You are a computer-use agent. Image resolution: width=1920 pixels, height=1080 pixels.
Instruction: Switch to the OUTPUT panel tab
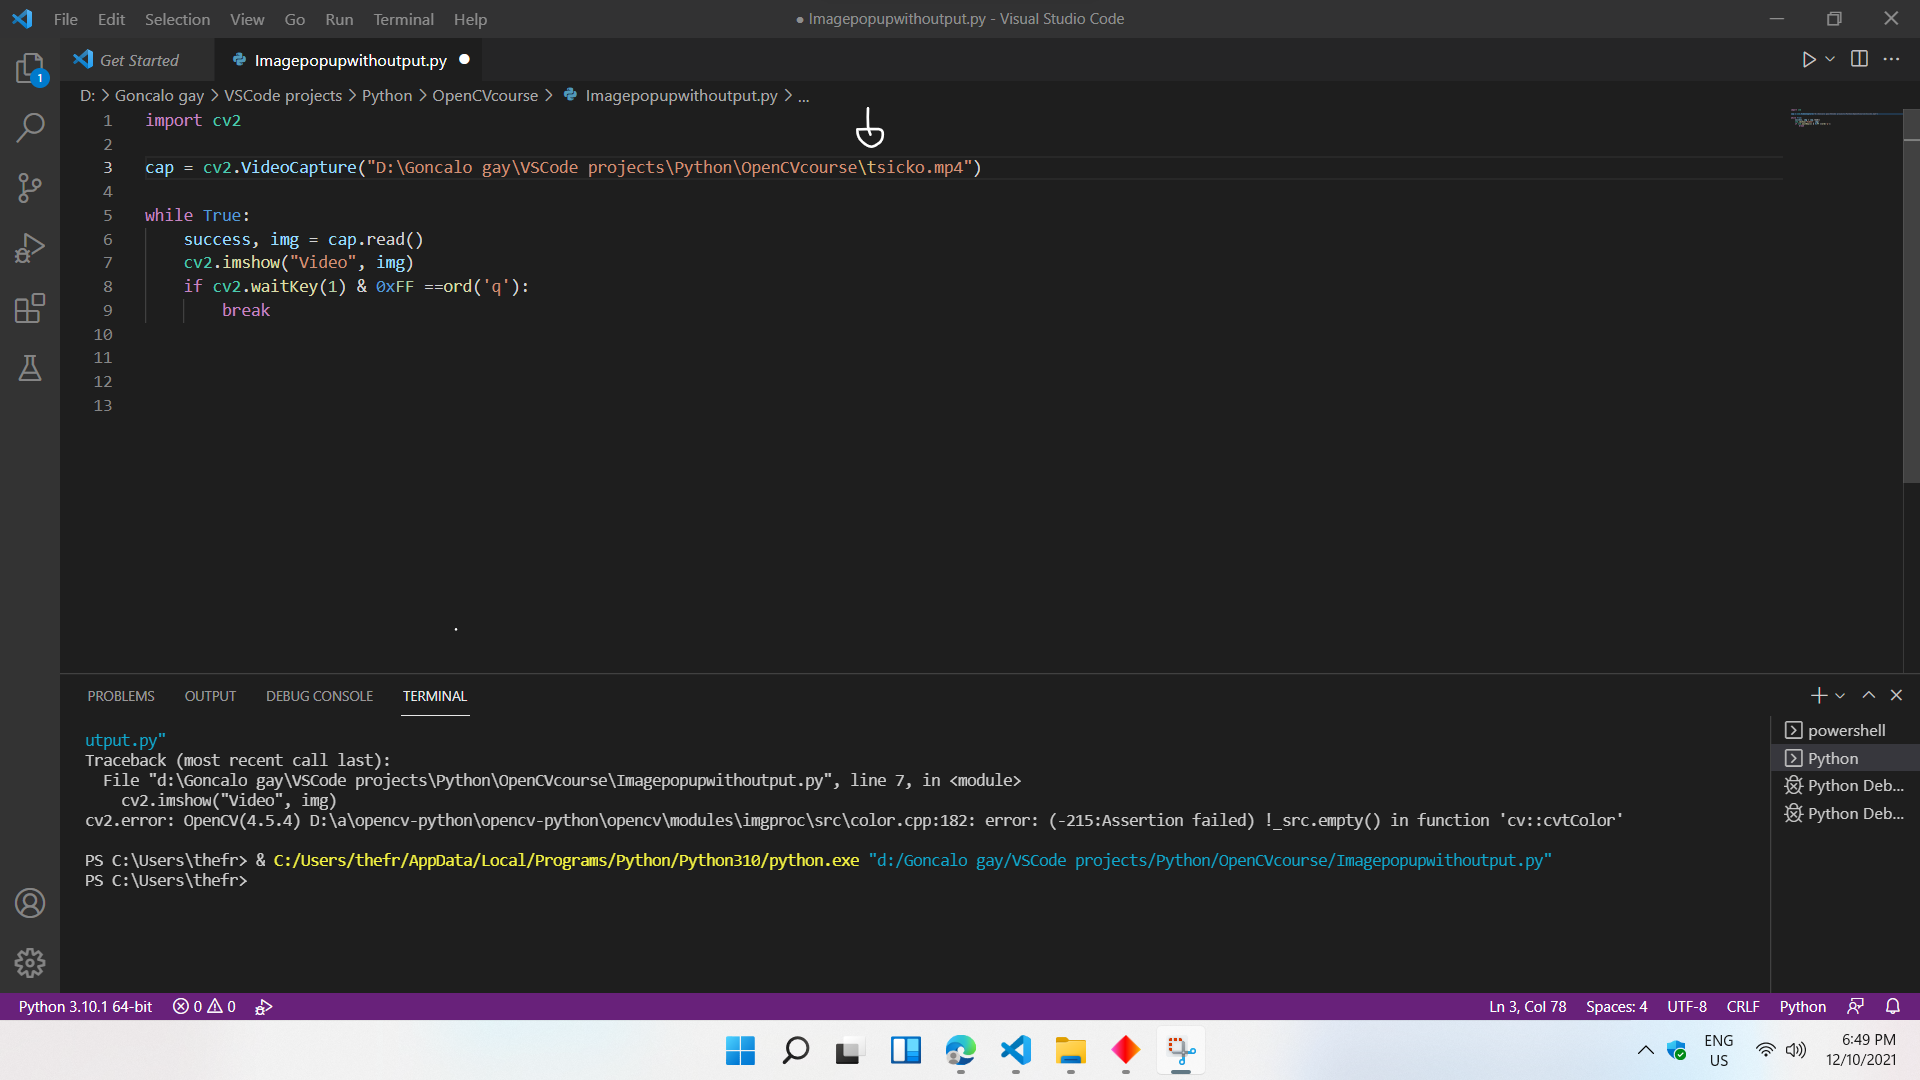[x=210, y=696]
